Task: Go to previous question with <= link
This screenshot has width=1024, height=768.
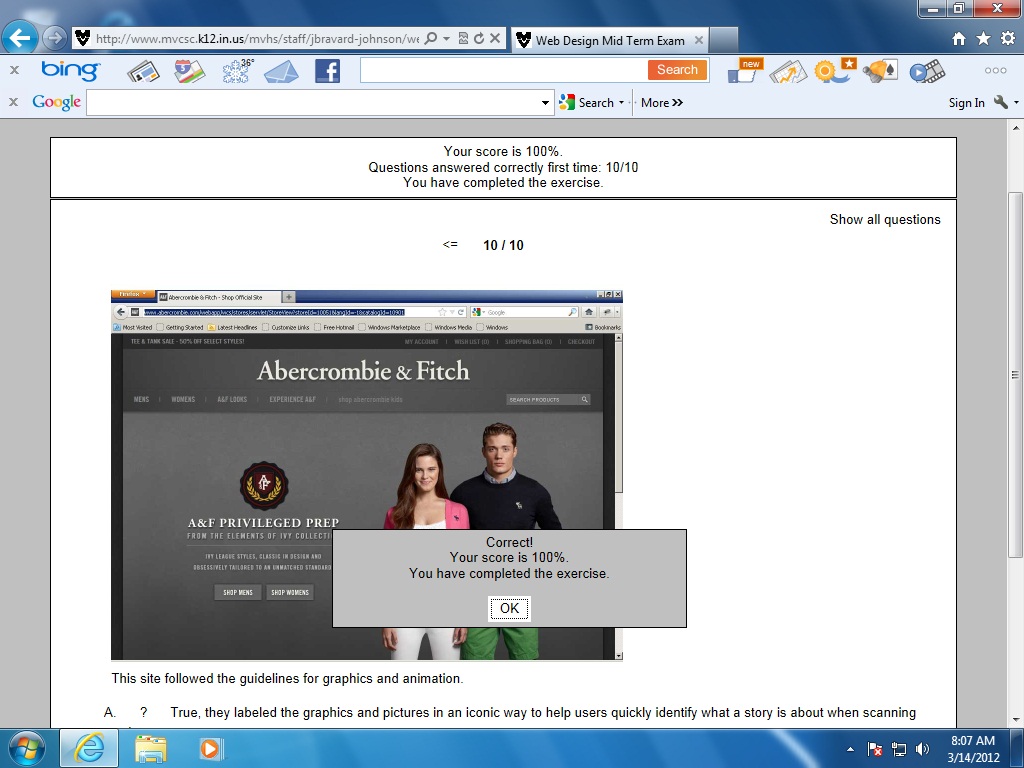Action: (450, 245)
